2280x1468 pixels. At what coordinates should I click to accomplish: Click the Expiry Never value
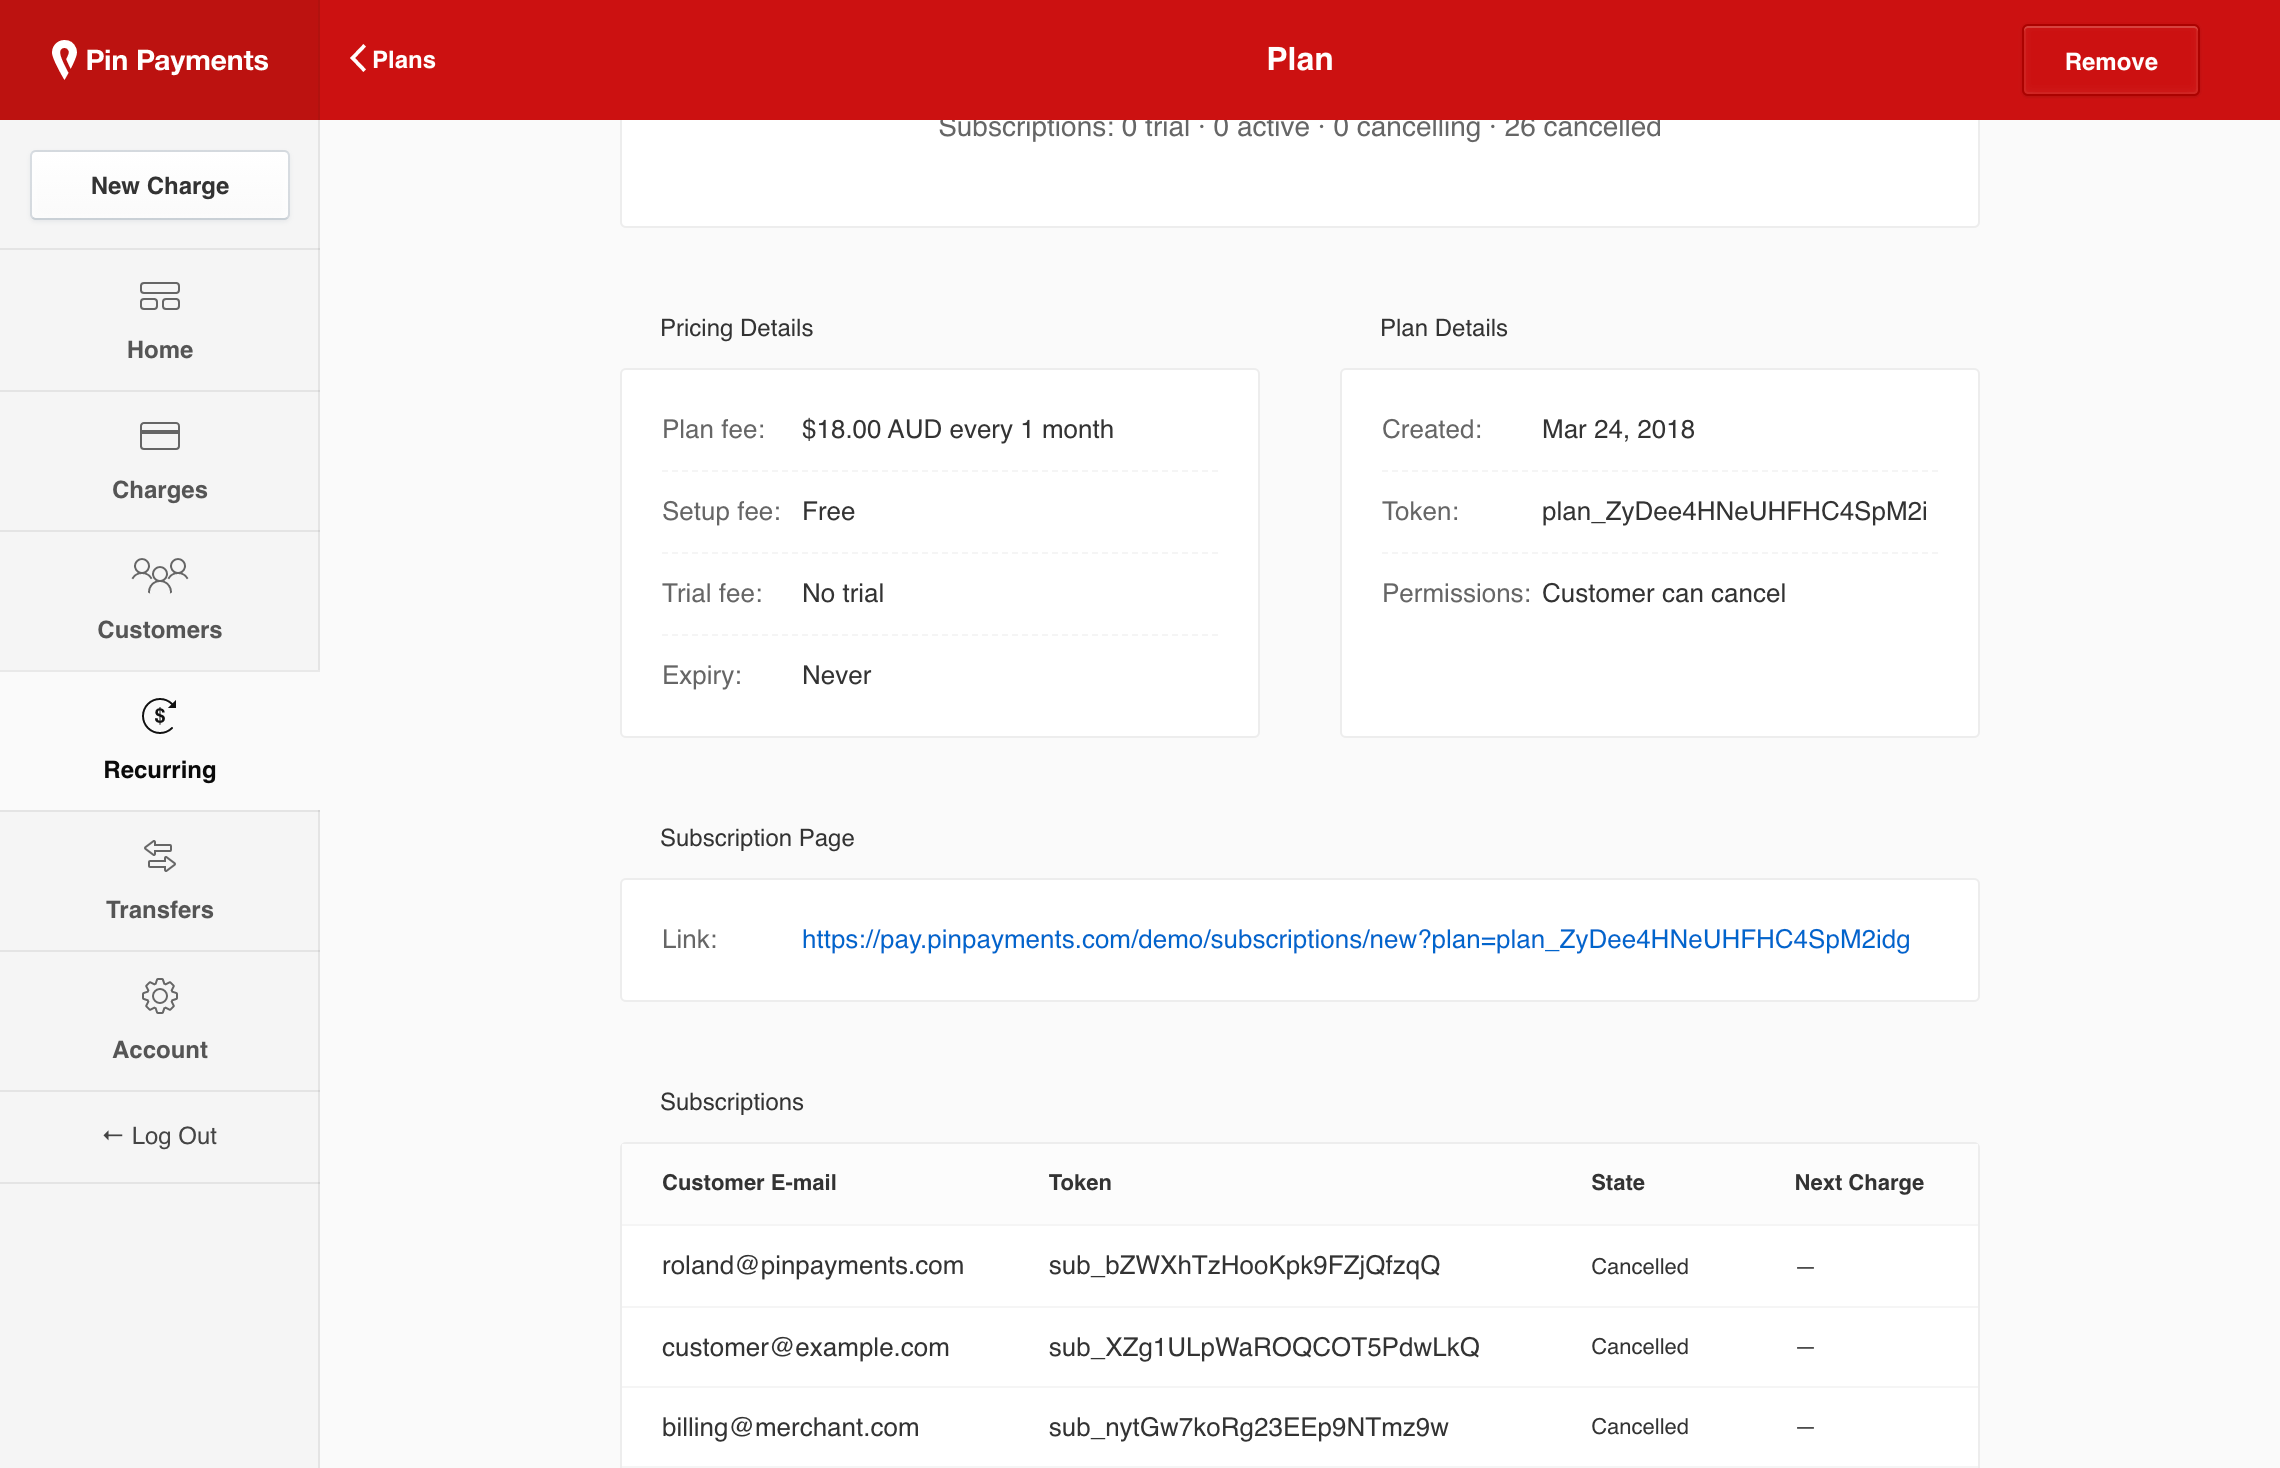click(836, 675)
